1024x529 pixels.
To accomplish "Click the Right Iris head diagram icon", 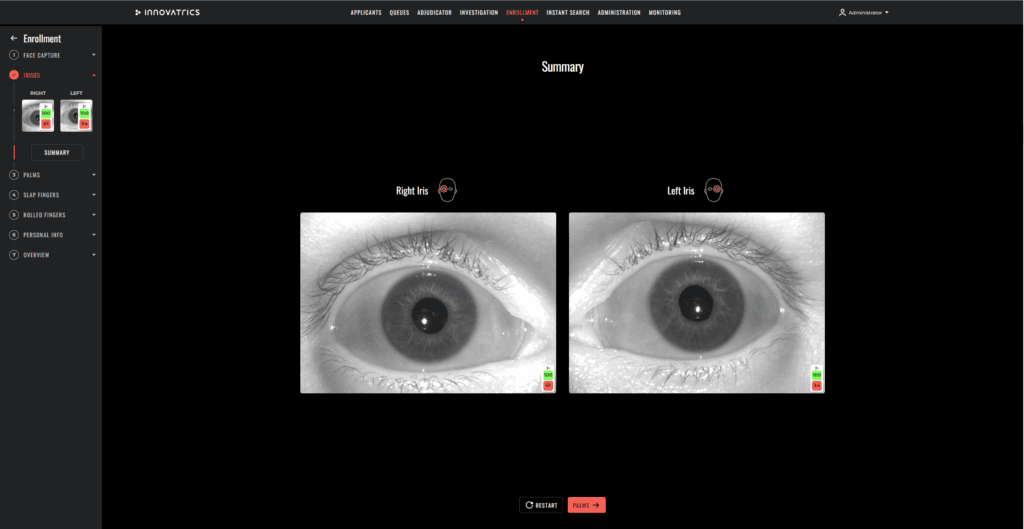I will 447,191.
